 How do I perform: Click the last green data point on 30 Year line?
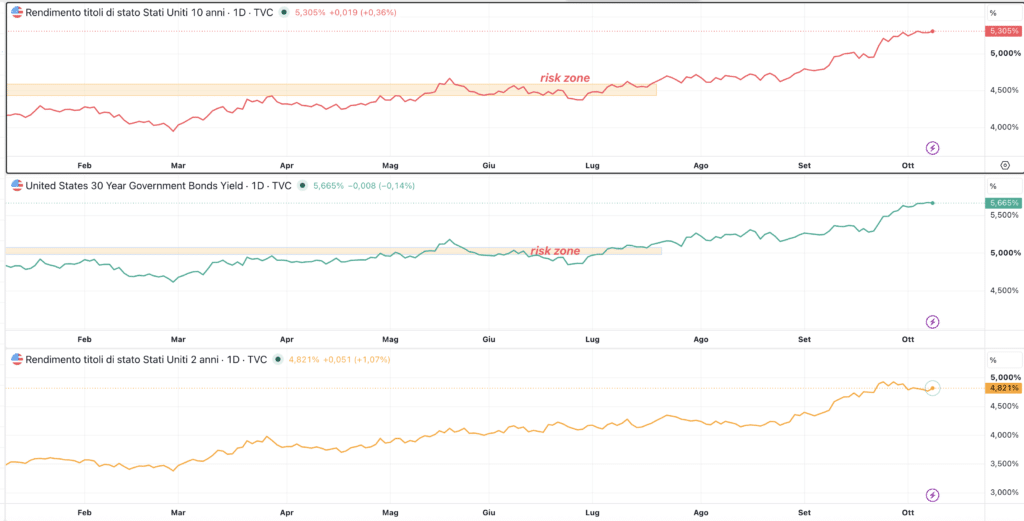click(933, 203)
